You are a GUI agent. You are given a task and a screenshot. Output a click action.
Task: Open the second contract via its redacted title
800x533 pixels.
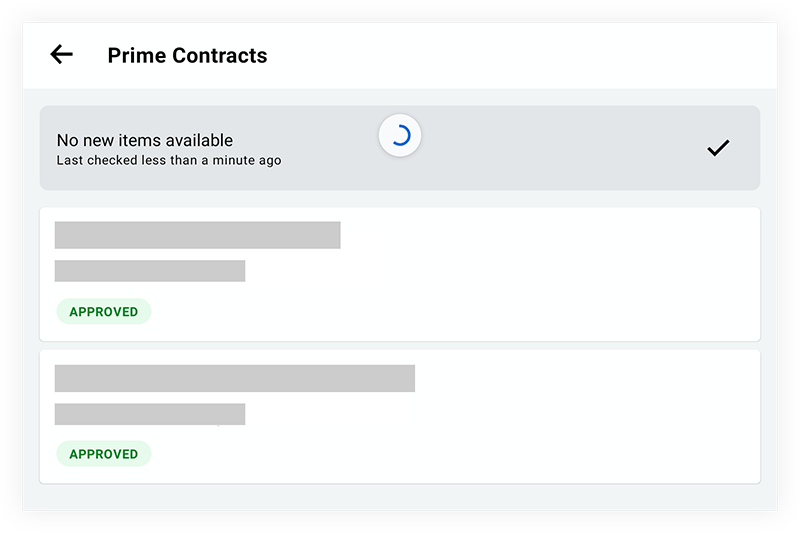click(234, 378)
